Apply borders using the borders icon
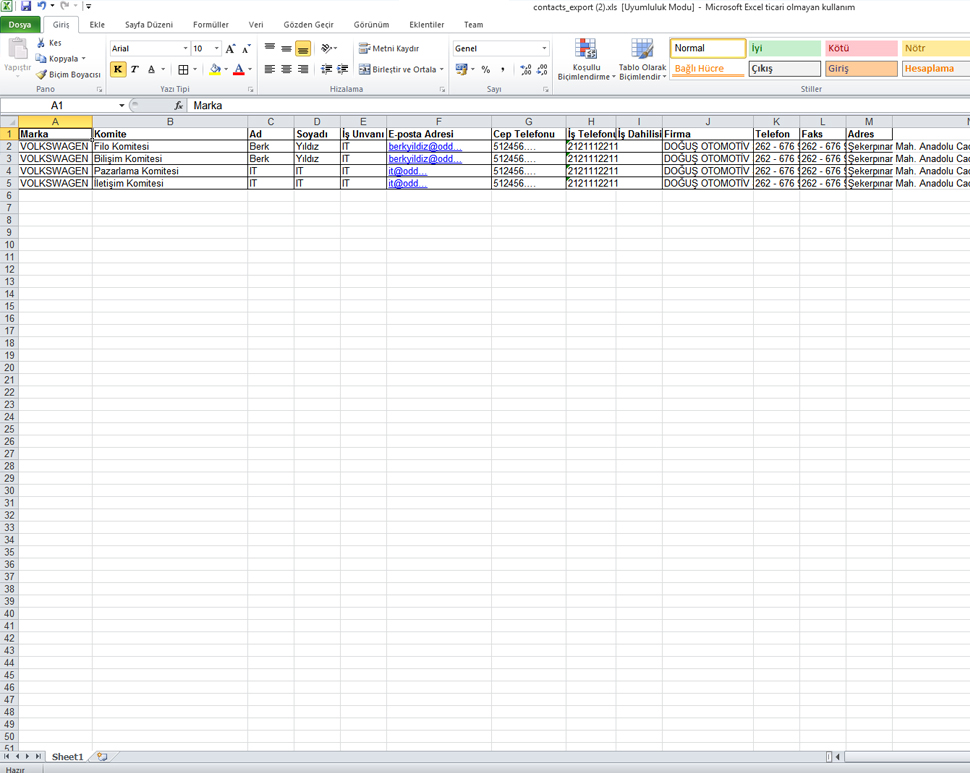 click(183, 70)
